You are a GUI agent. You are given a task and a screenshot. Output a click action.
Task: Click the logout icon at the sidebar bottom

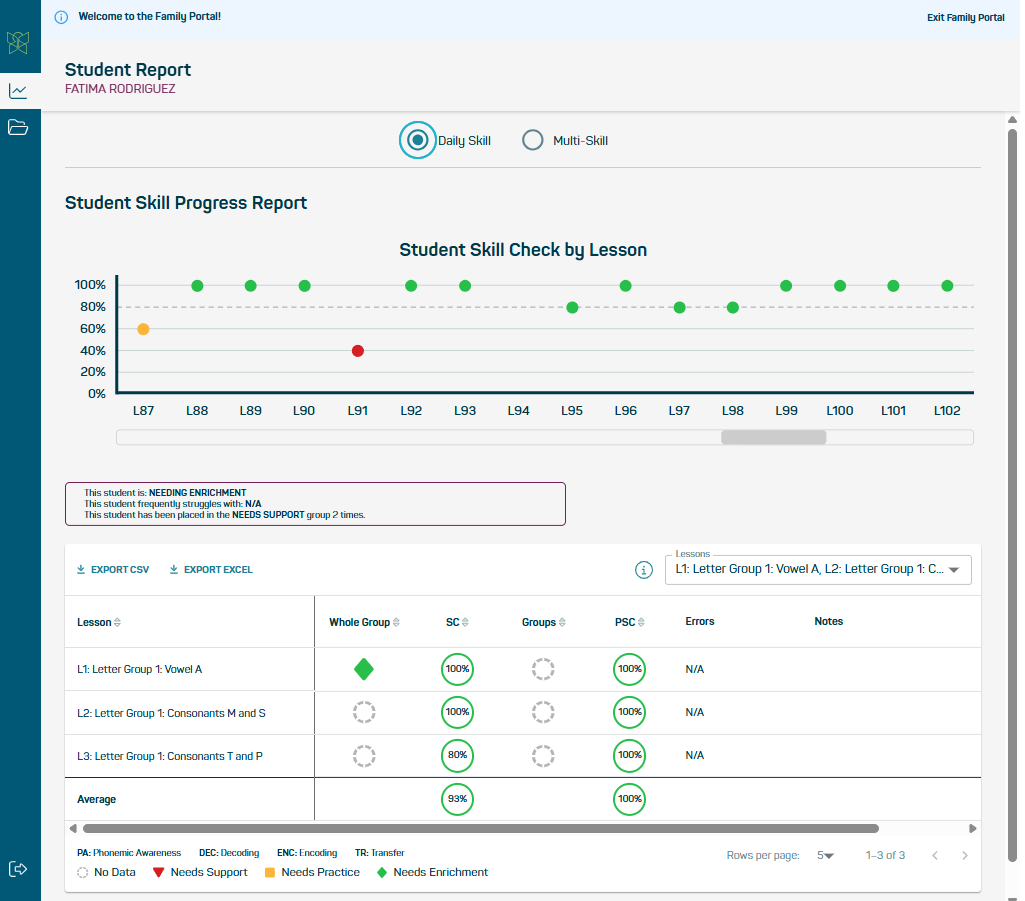[x=19, y=869]
